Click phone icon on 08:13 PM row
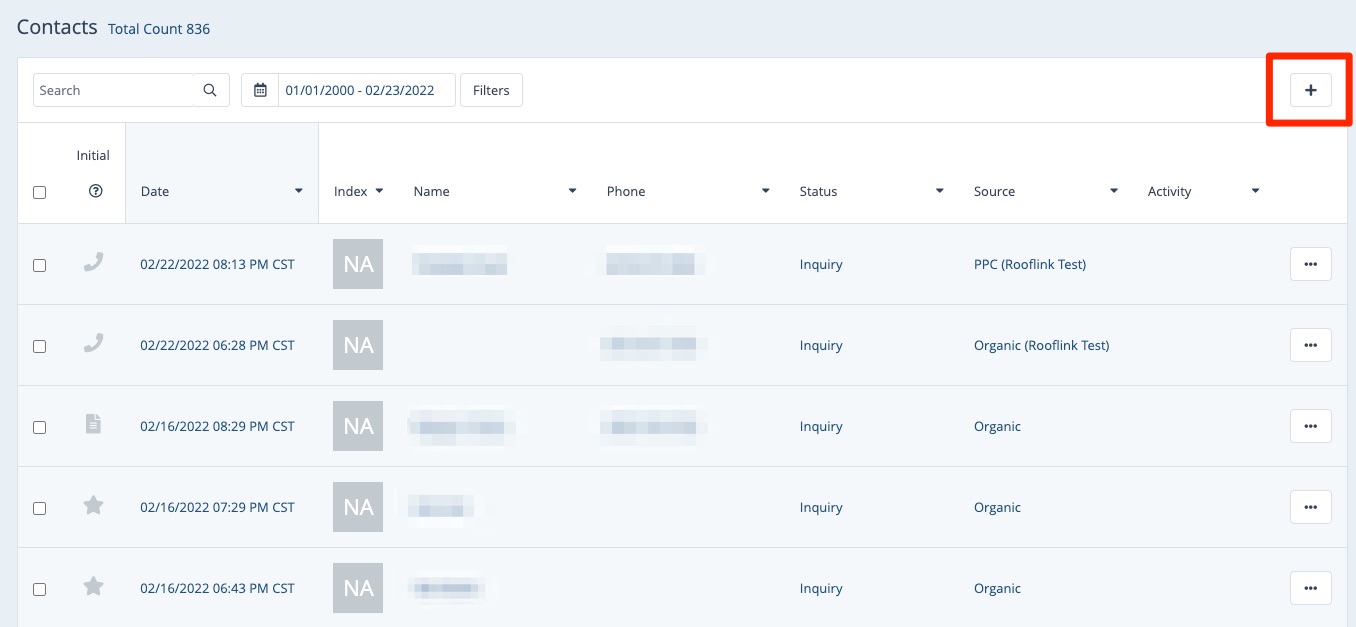 click(x=93, y=263)
